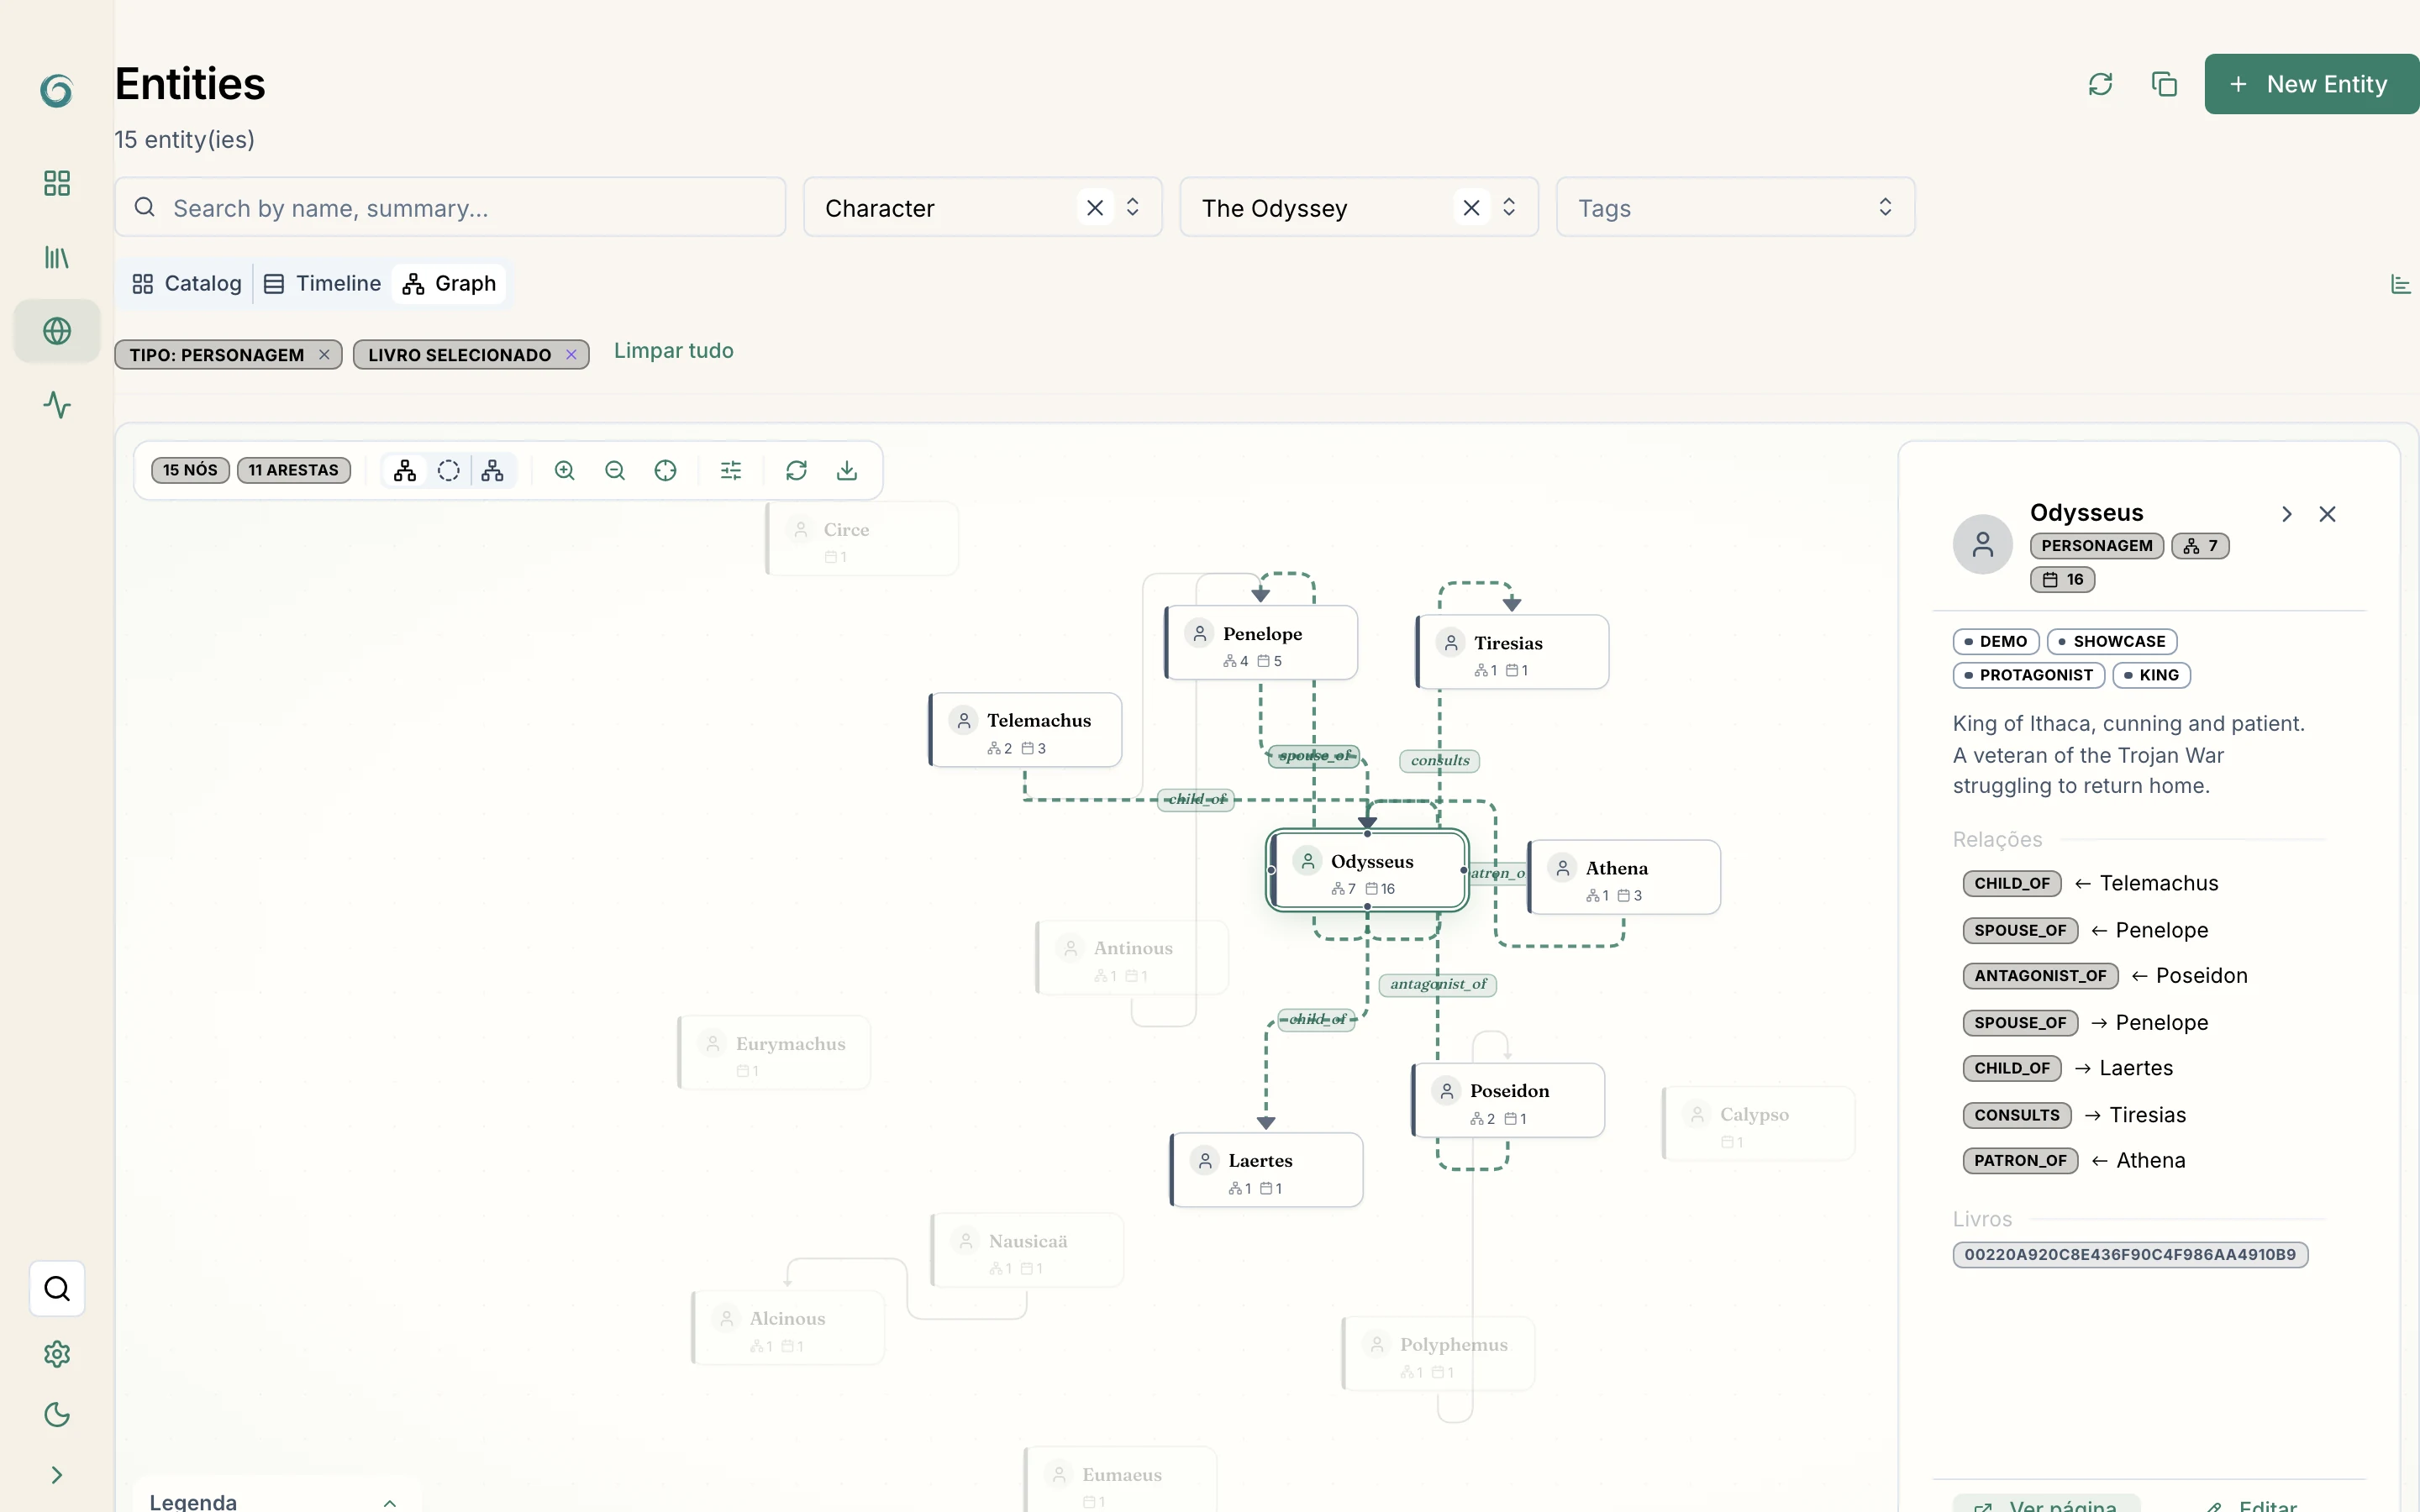Image resolution: width=2420 pixels, height=1512 pixels.
Task: Click the SHOWCASE tag in the panel
Action: click(2111, 641)
